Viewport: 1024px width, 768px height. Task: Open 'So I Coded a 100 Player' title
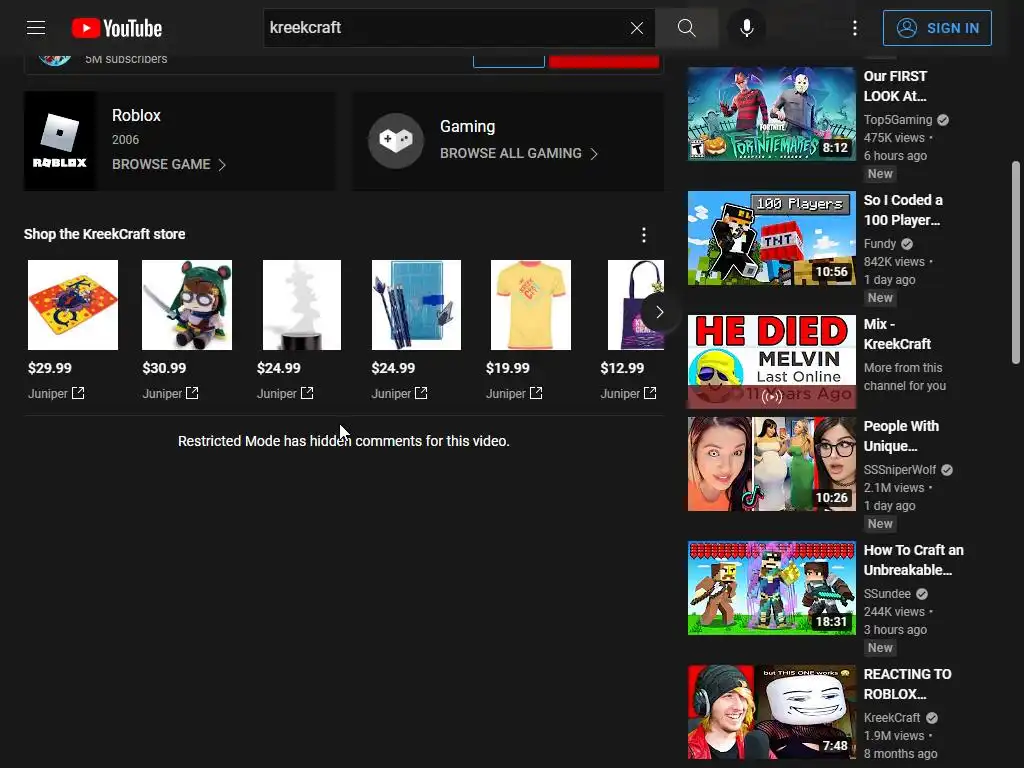click(x=903, y=210)
